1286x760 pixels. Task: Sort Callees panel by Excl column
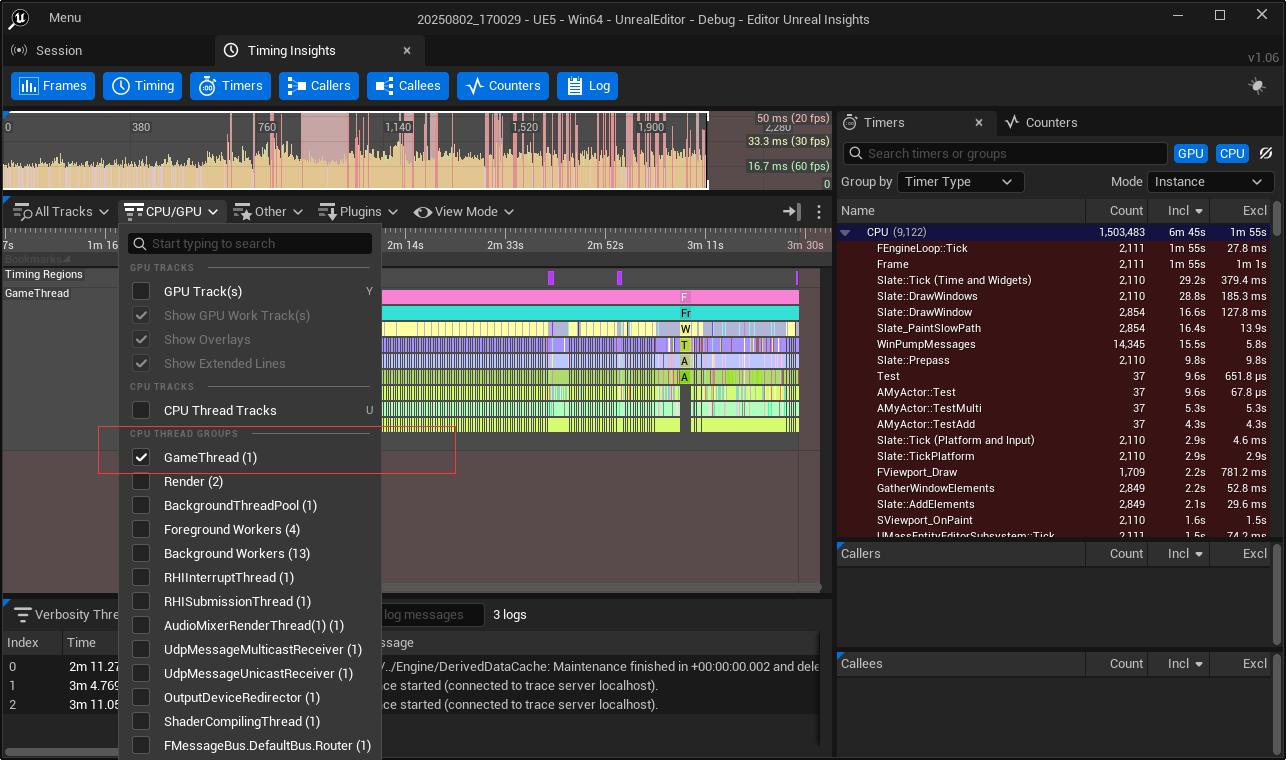click(1241, 664)
